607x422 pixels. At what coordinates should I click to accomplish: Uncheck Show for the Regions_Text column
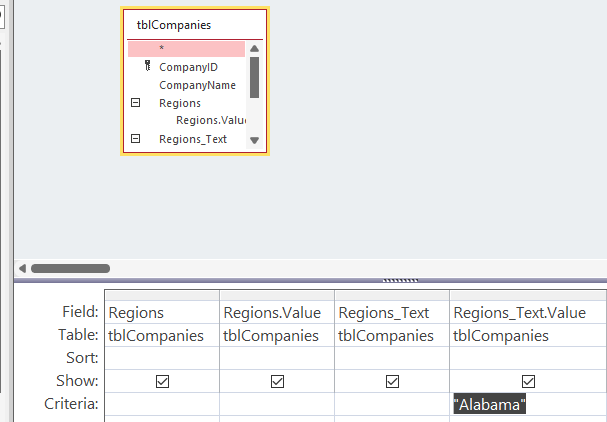coord(392,381)
